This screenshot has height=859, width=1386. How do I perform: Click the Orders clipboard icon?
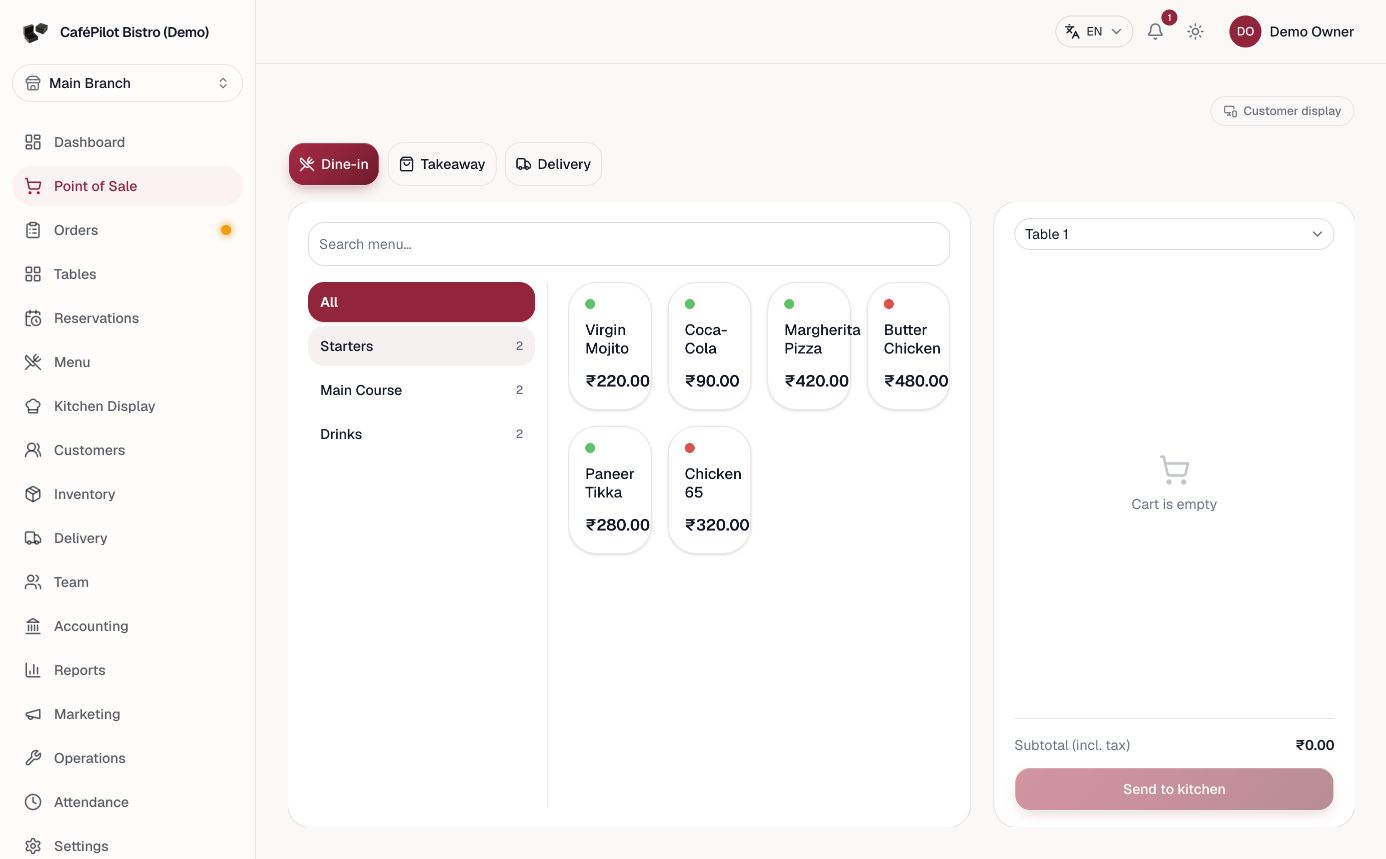tap(33, 230)
